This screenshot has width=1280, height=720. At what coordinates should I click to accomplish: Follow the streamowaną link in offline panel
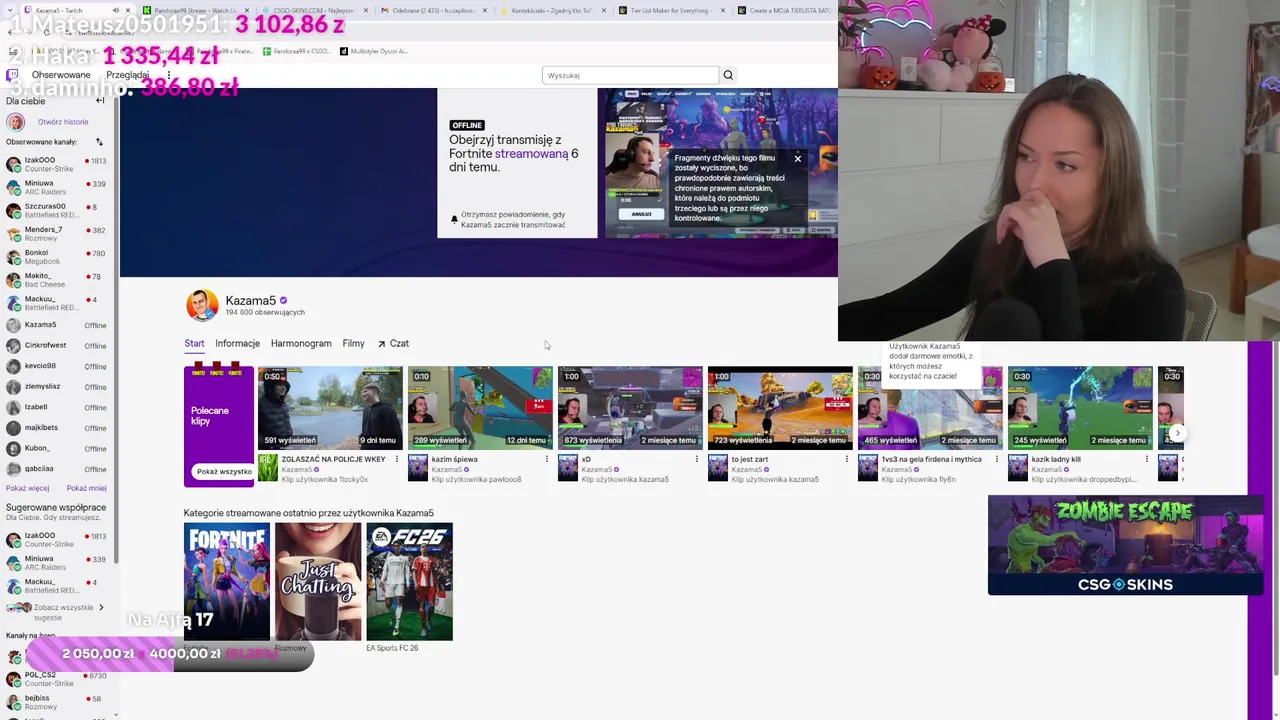531,154
